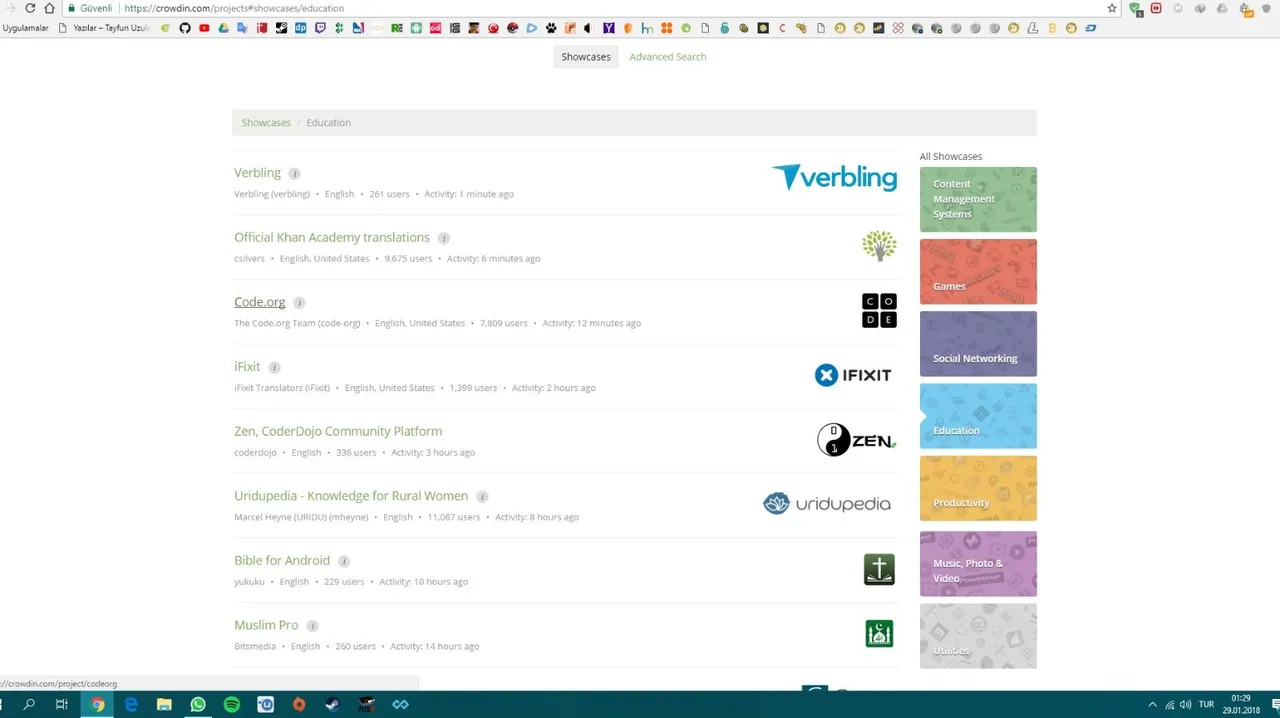
Task: Open the paw print bookmark icon
Action: (x=551, y=28)
